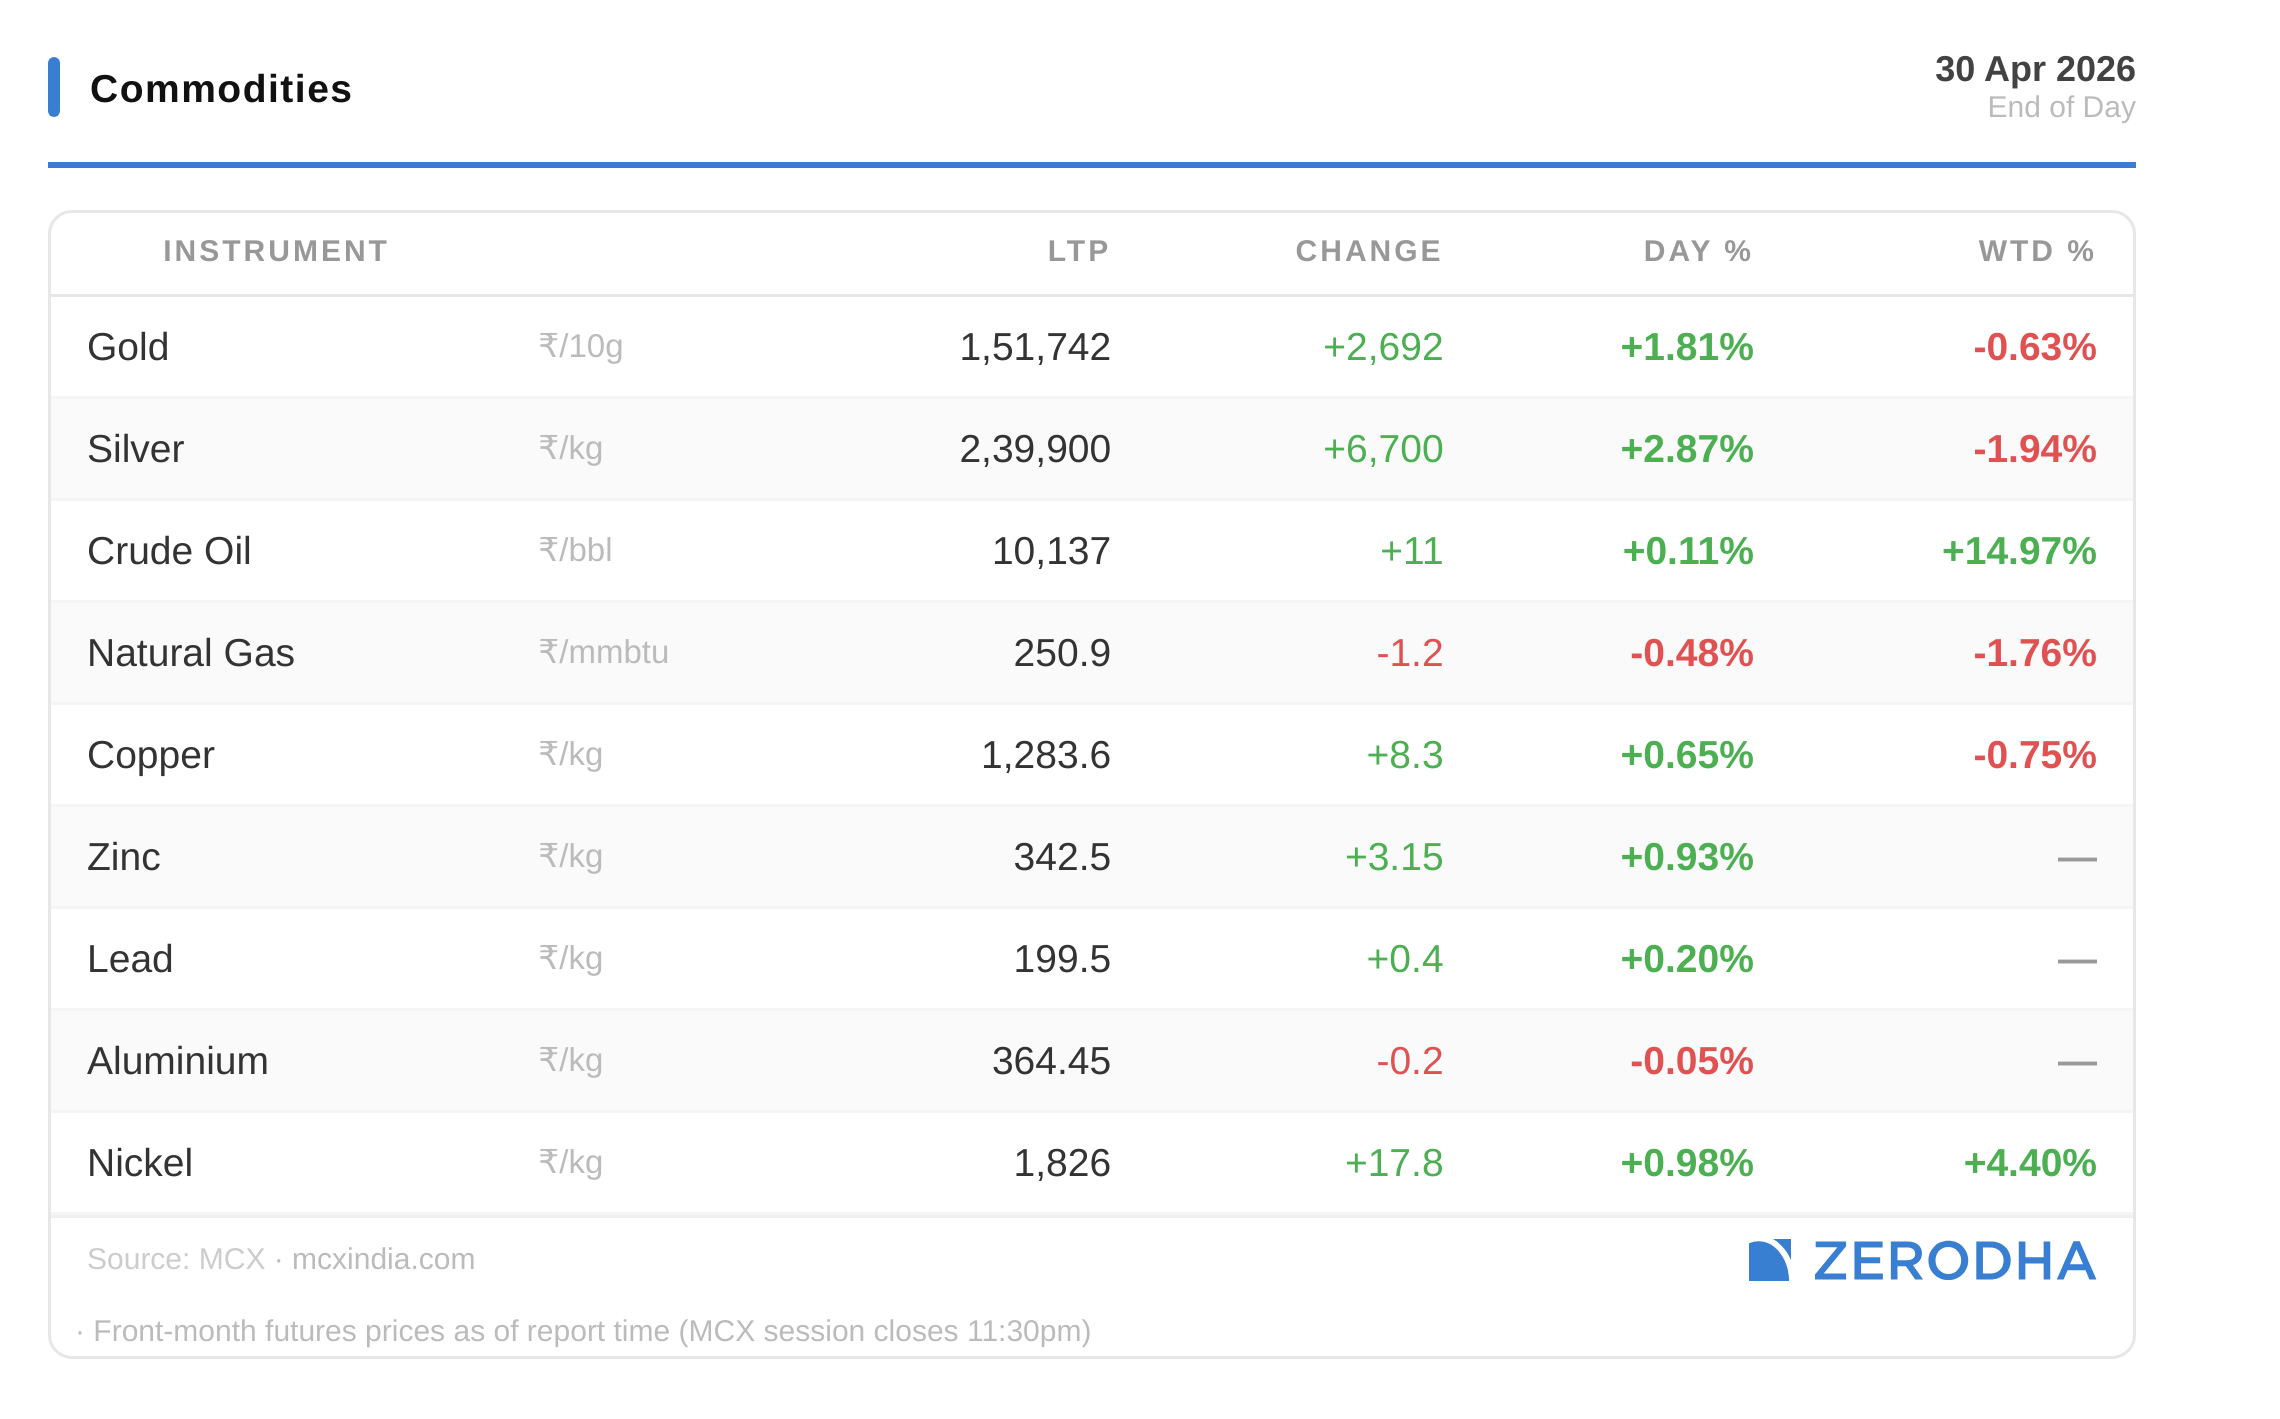Select the Gold instrument row name
Image resolution: width=2280 pixels, height=1419 pixels.
128,347
